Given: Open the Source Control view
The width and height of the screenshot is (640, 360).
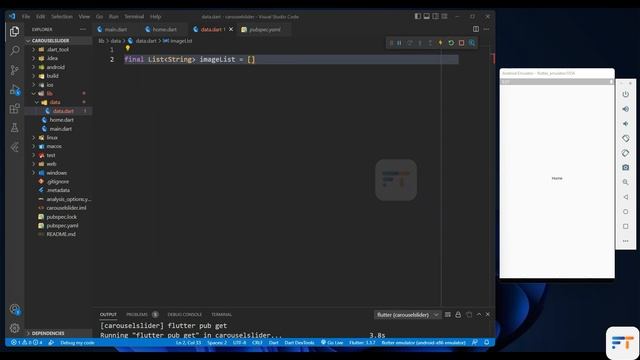Looking at the screenshot, I should pyautogui.click(x=14, y=70).
